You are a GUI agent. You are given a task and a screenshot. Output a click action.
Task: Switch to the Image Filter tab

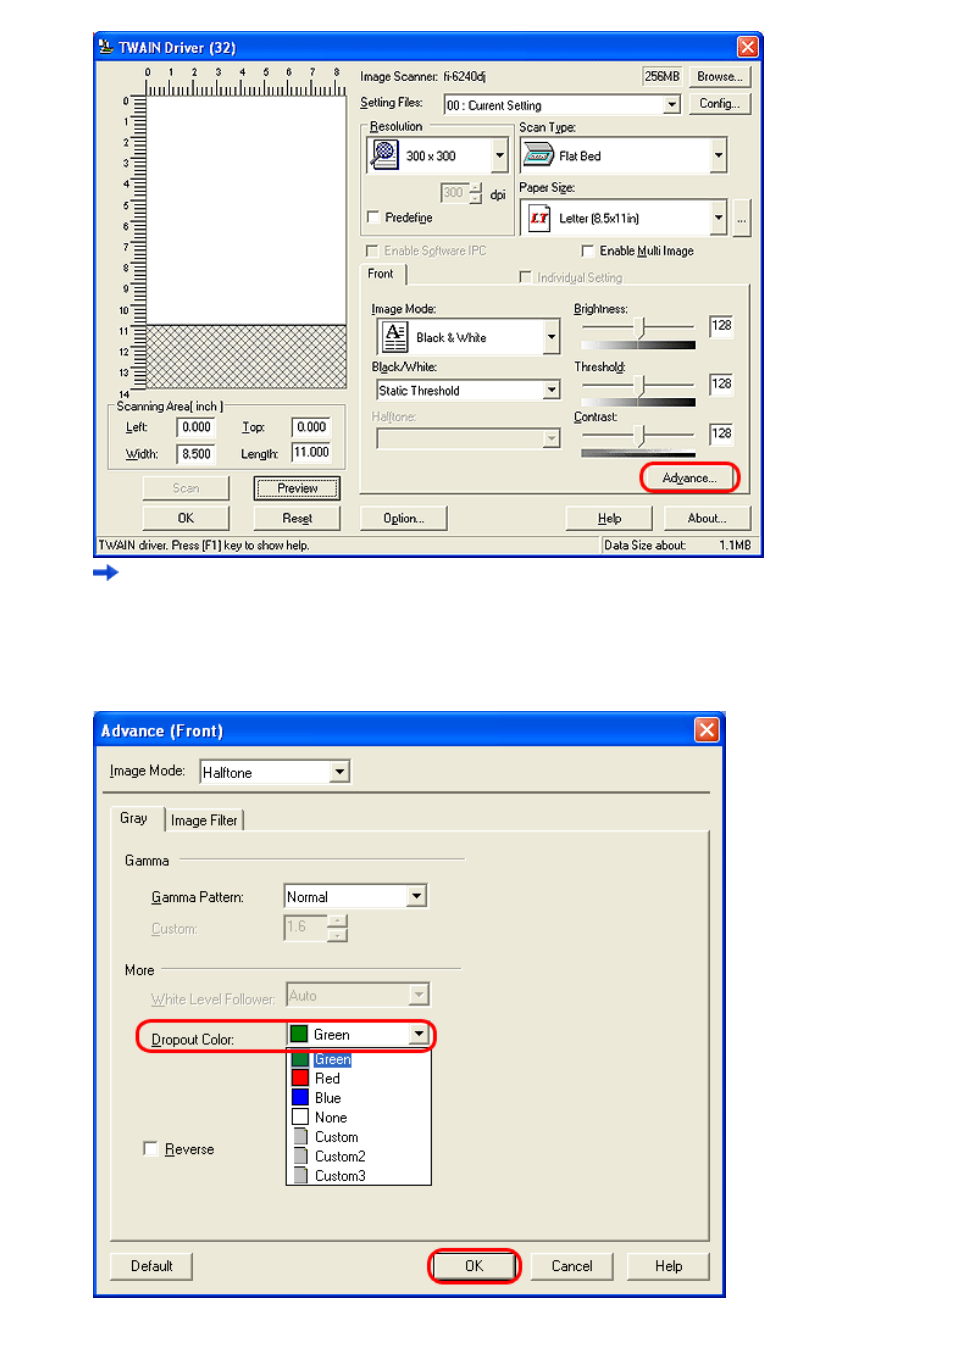[x=204, y=820]
